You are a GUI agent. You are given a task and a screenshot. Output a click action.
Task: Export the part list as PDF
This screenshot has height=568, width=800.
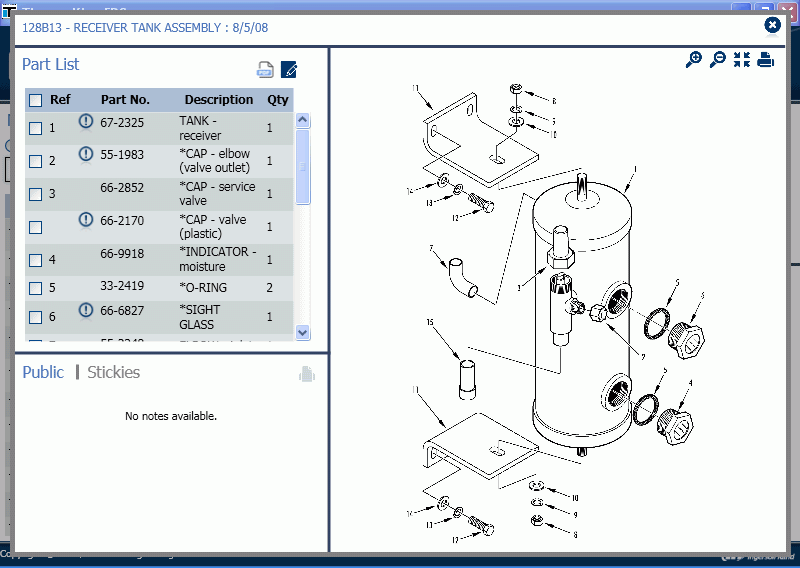click(x=265, y=69)
